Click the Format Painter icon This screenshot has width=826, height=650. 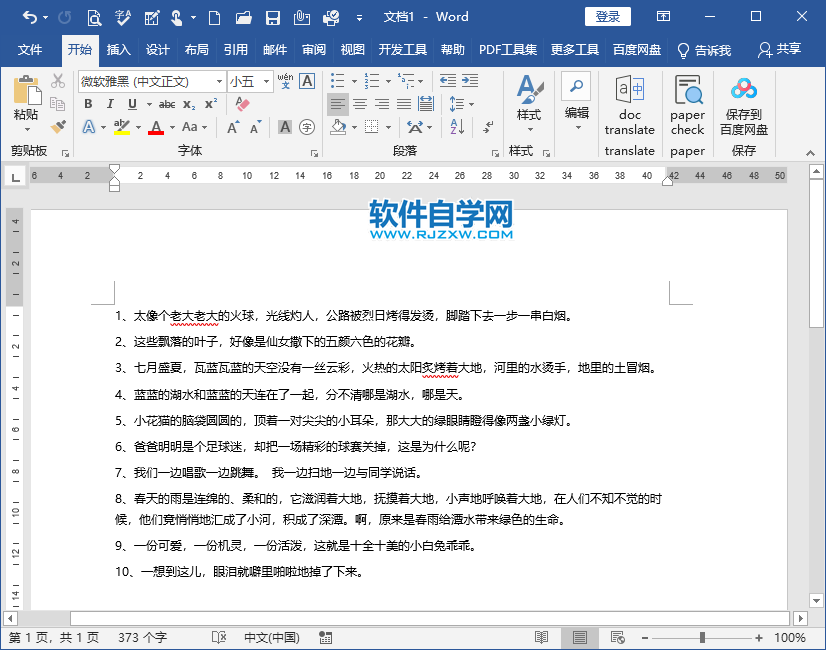58,128
